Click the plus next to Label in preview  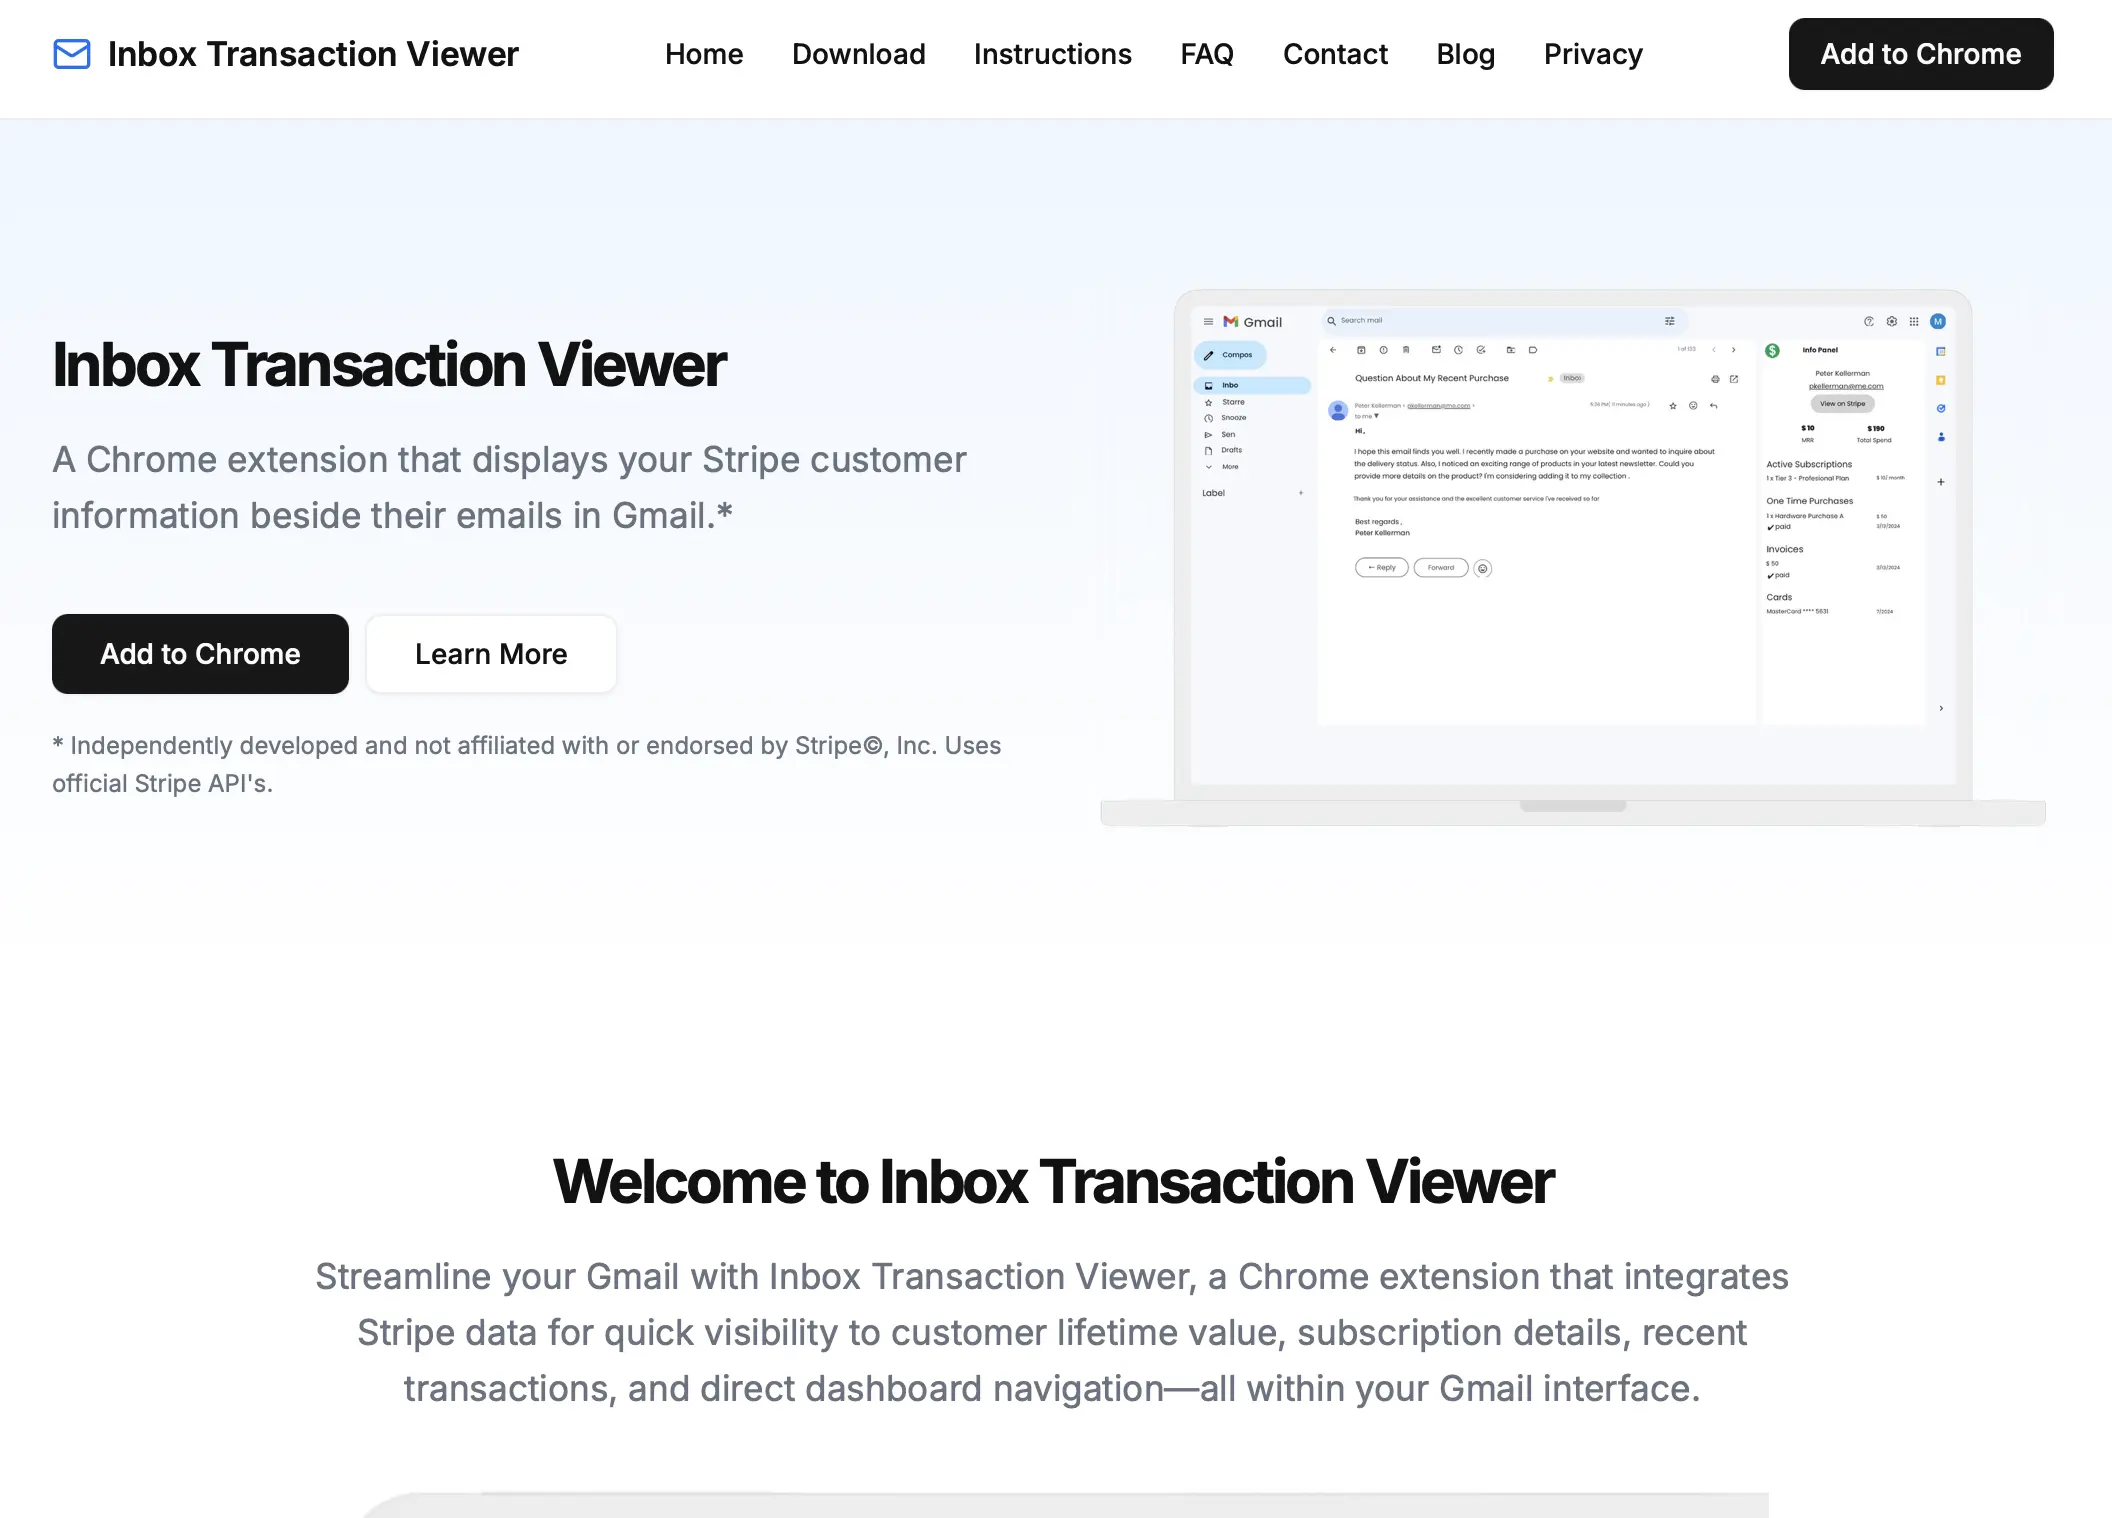point(1301,493)
